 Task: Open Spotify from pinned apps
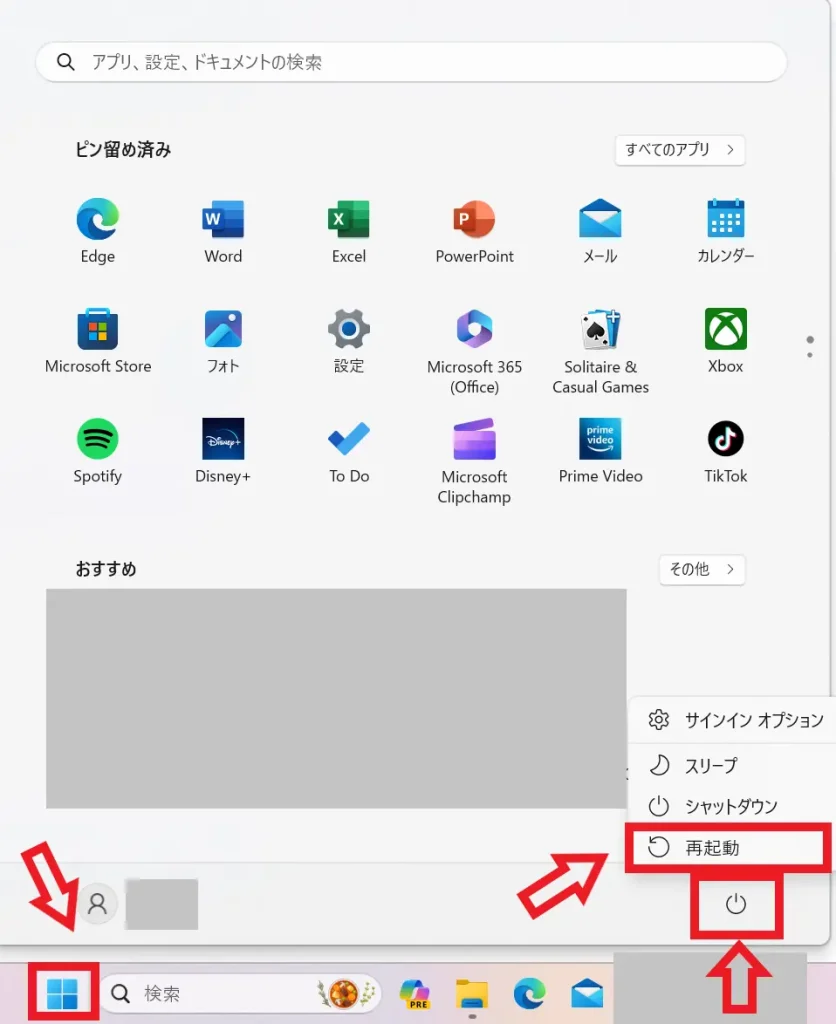click(98, 451)
